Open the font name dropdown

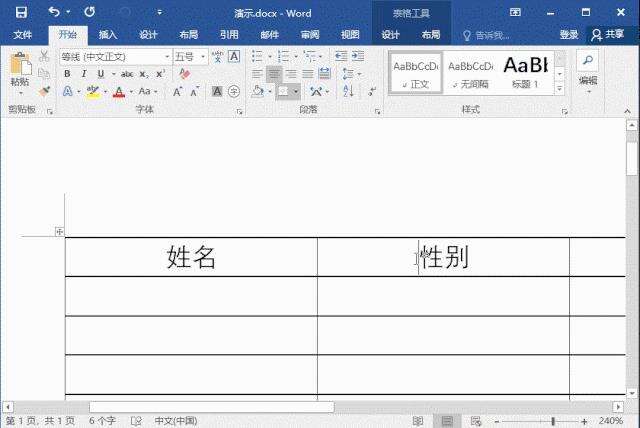click(167, 57)
